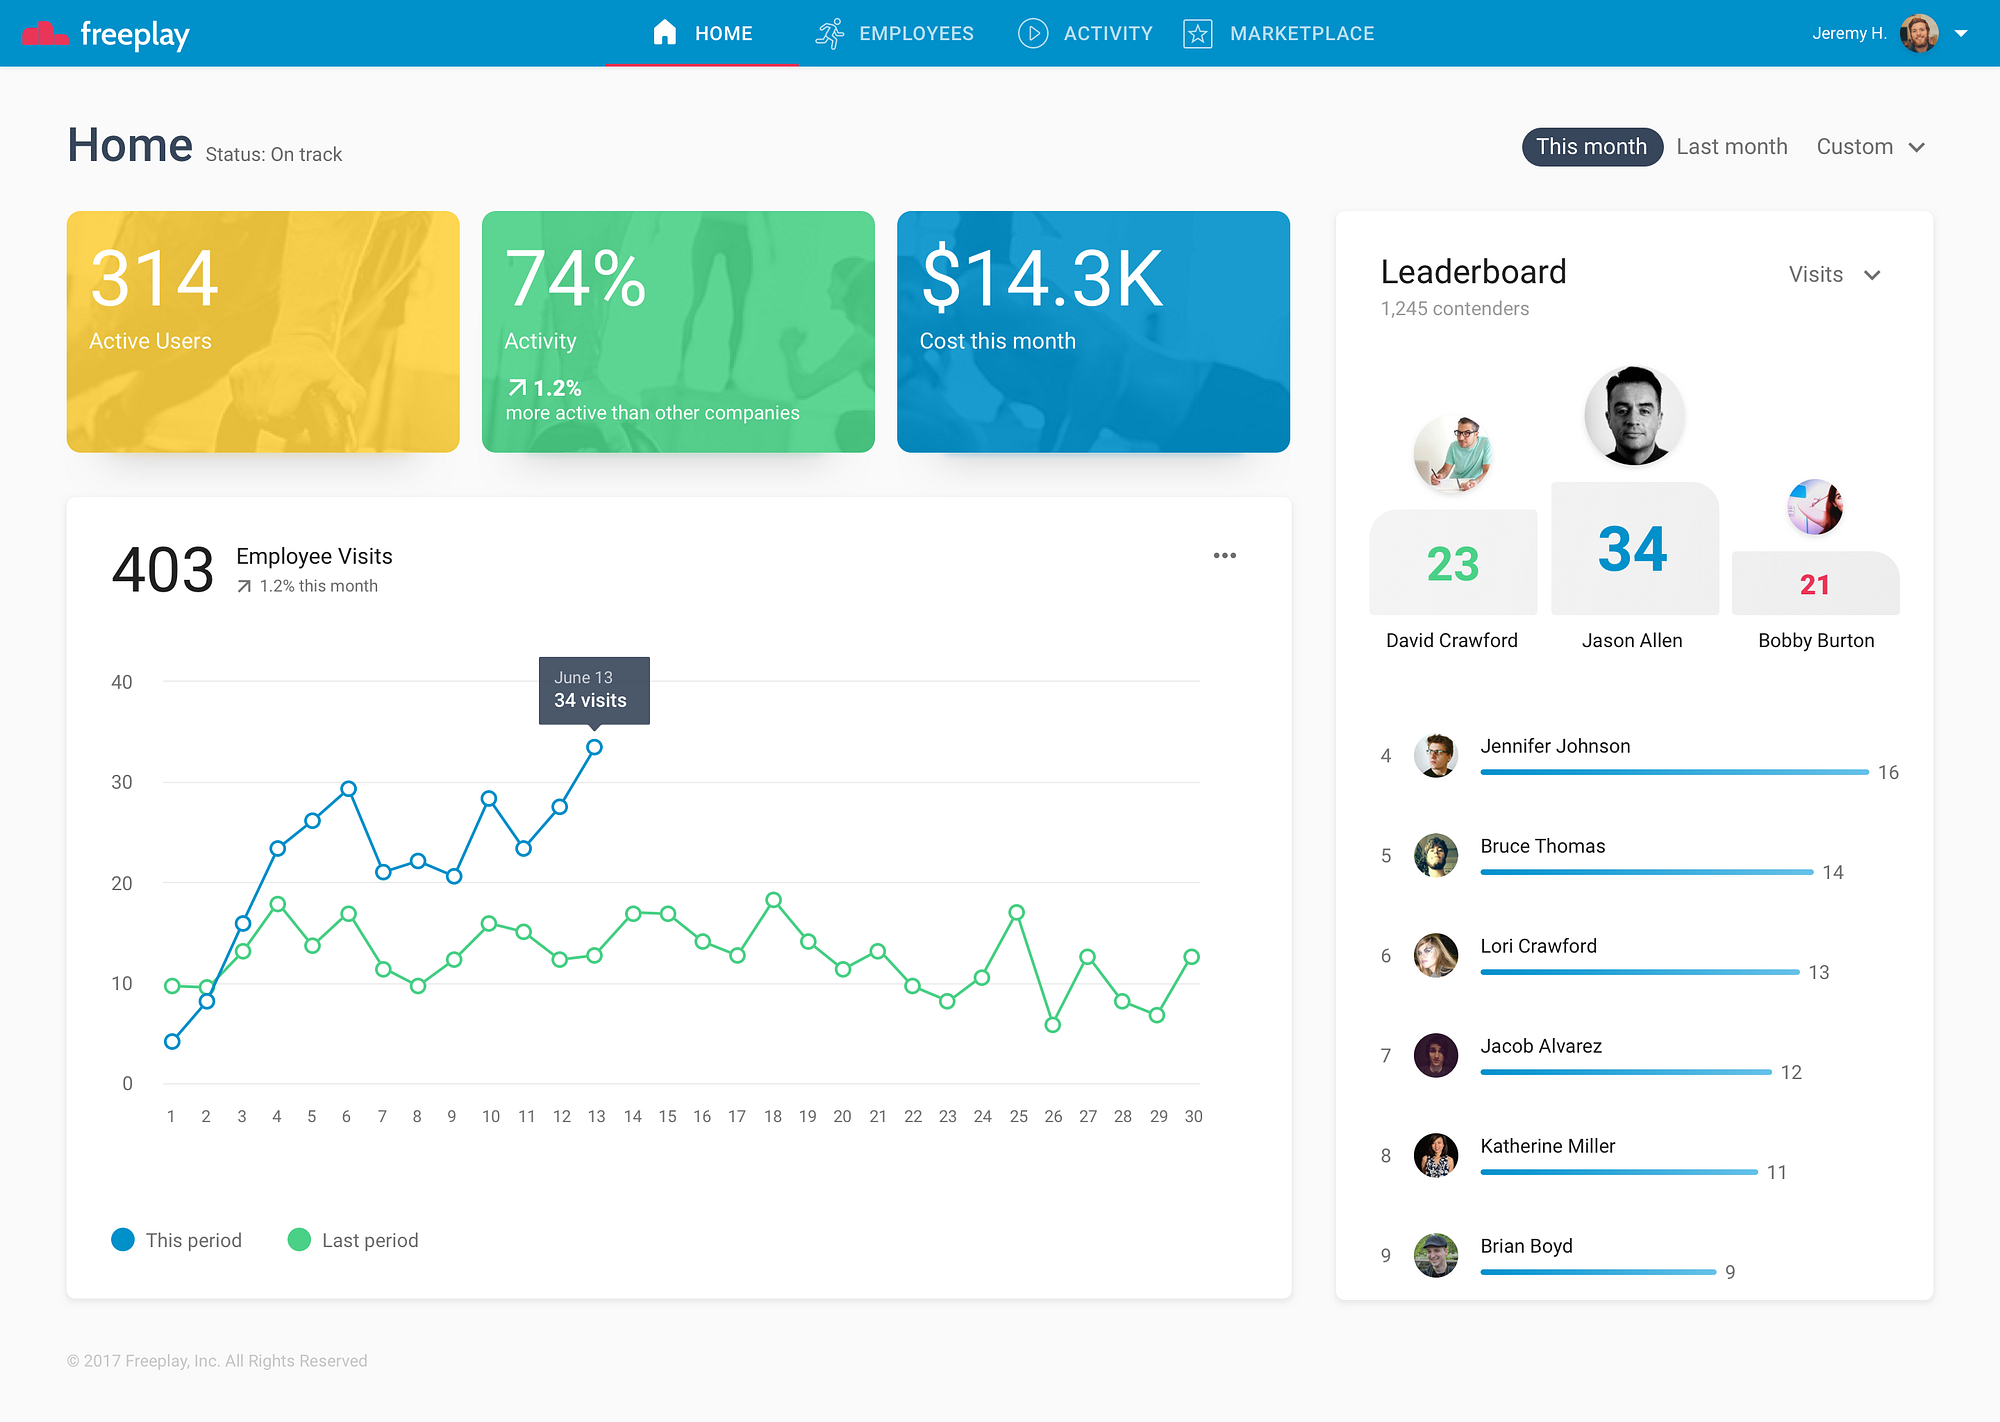Viewport: 2000px width, 1422px height.
Task: Click the Home house icon
Action: [x=664, y=33]
